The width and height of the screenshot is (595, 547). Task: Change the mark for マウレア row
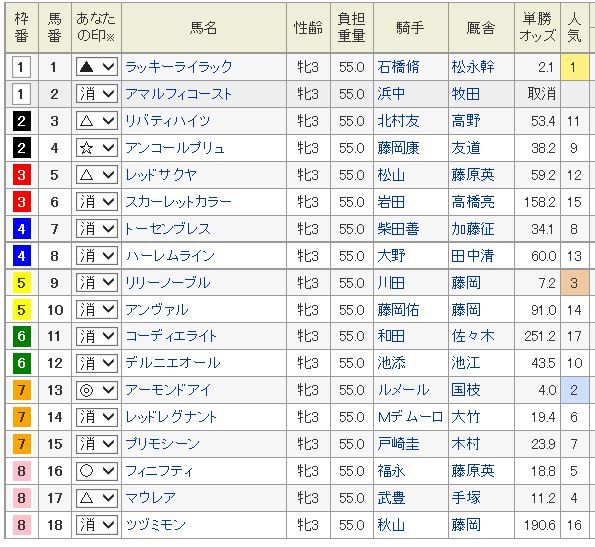96,498
